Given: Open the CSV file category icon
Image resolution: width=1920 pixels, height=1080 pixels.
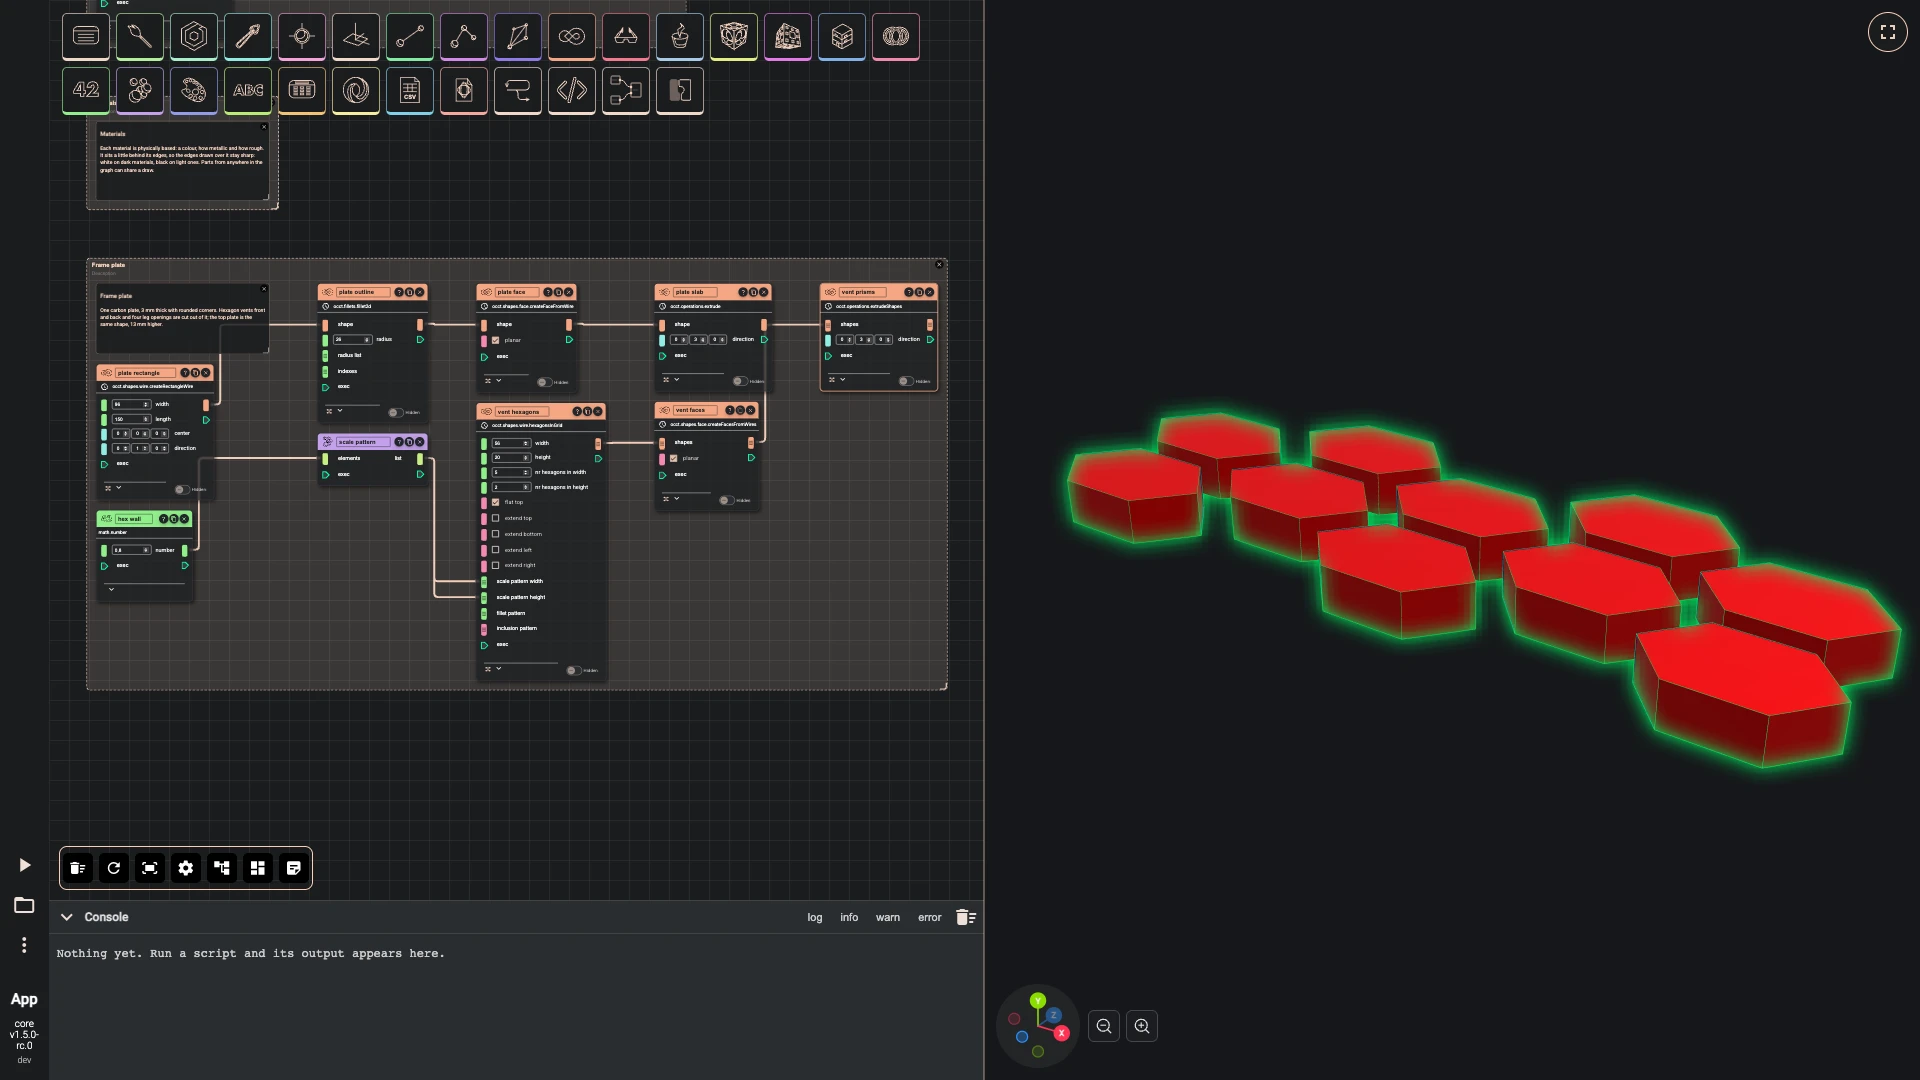Looking at the screenshot, I should 410,90.
